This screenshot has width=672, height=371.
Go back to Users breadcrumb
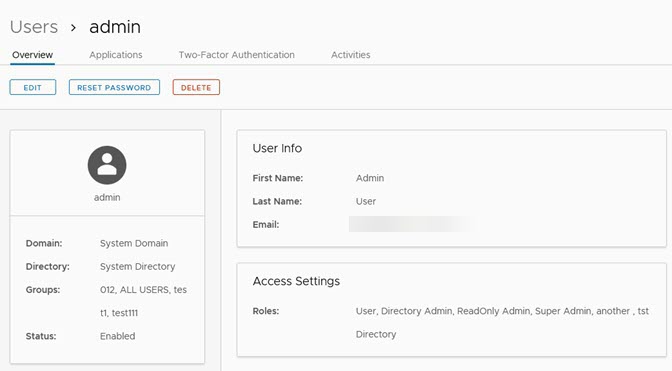[34, 27]
